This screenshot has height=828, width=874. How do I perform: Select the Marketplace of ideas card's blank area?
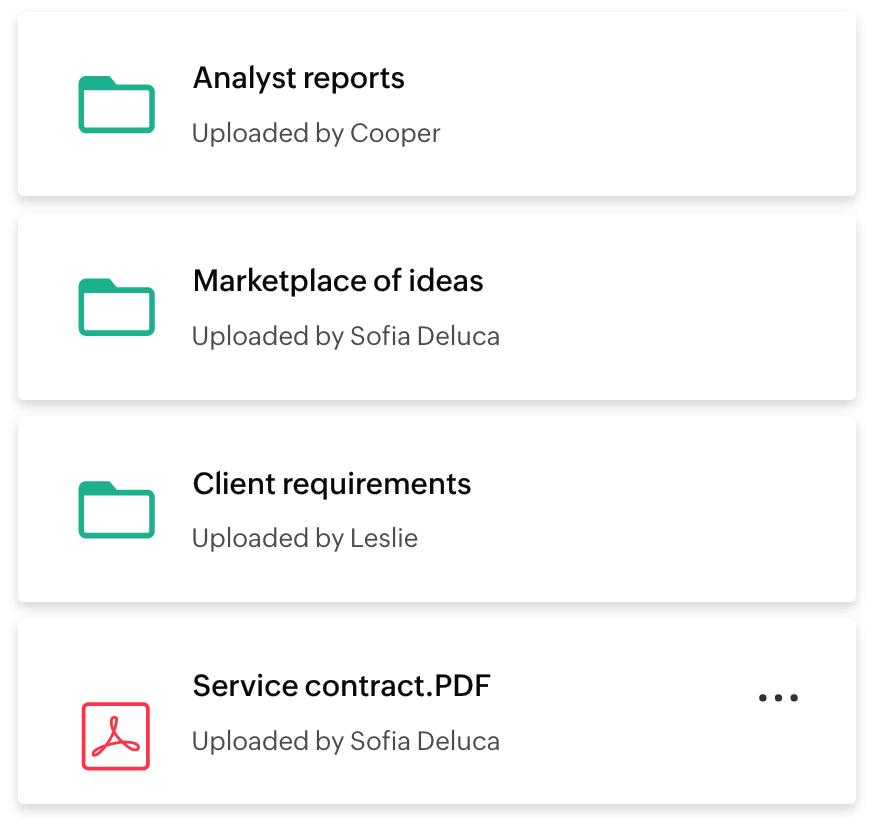(x=680, y=306)
